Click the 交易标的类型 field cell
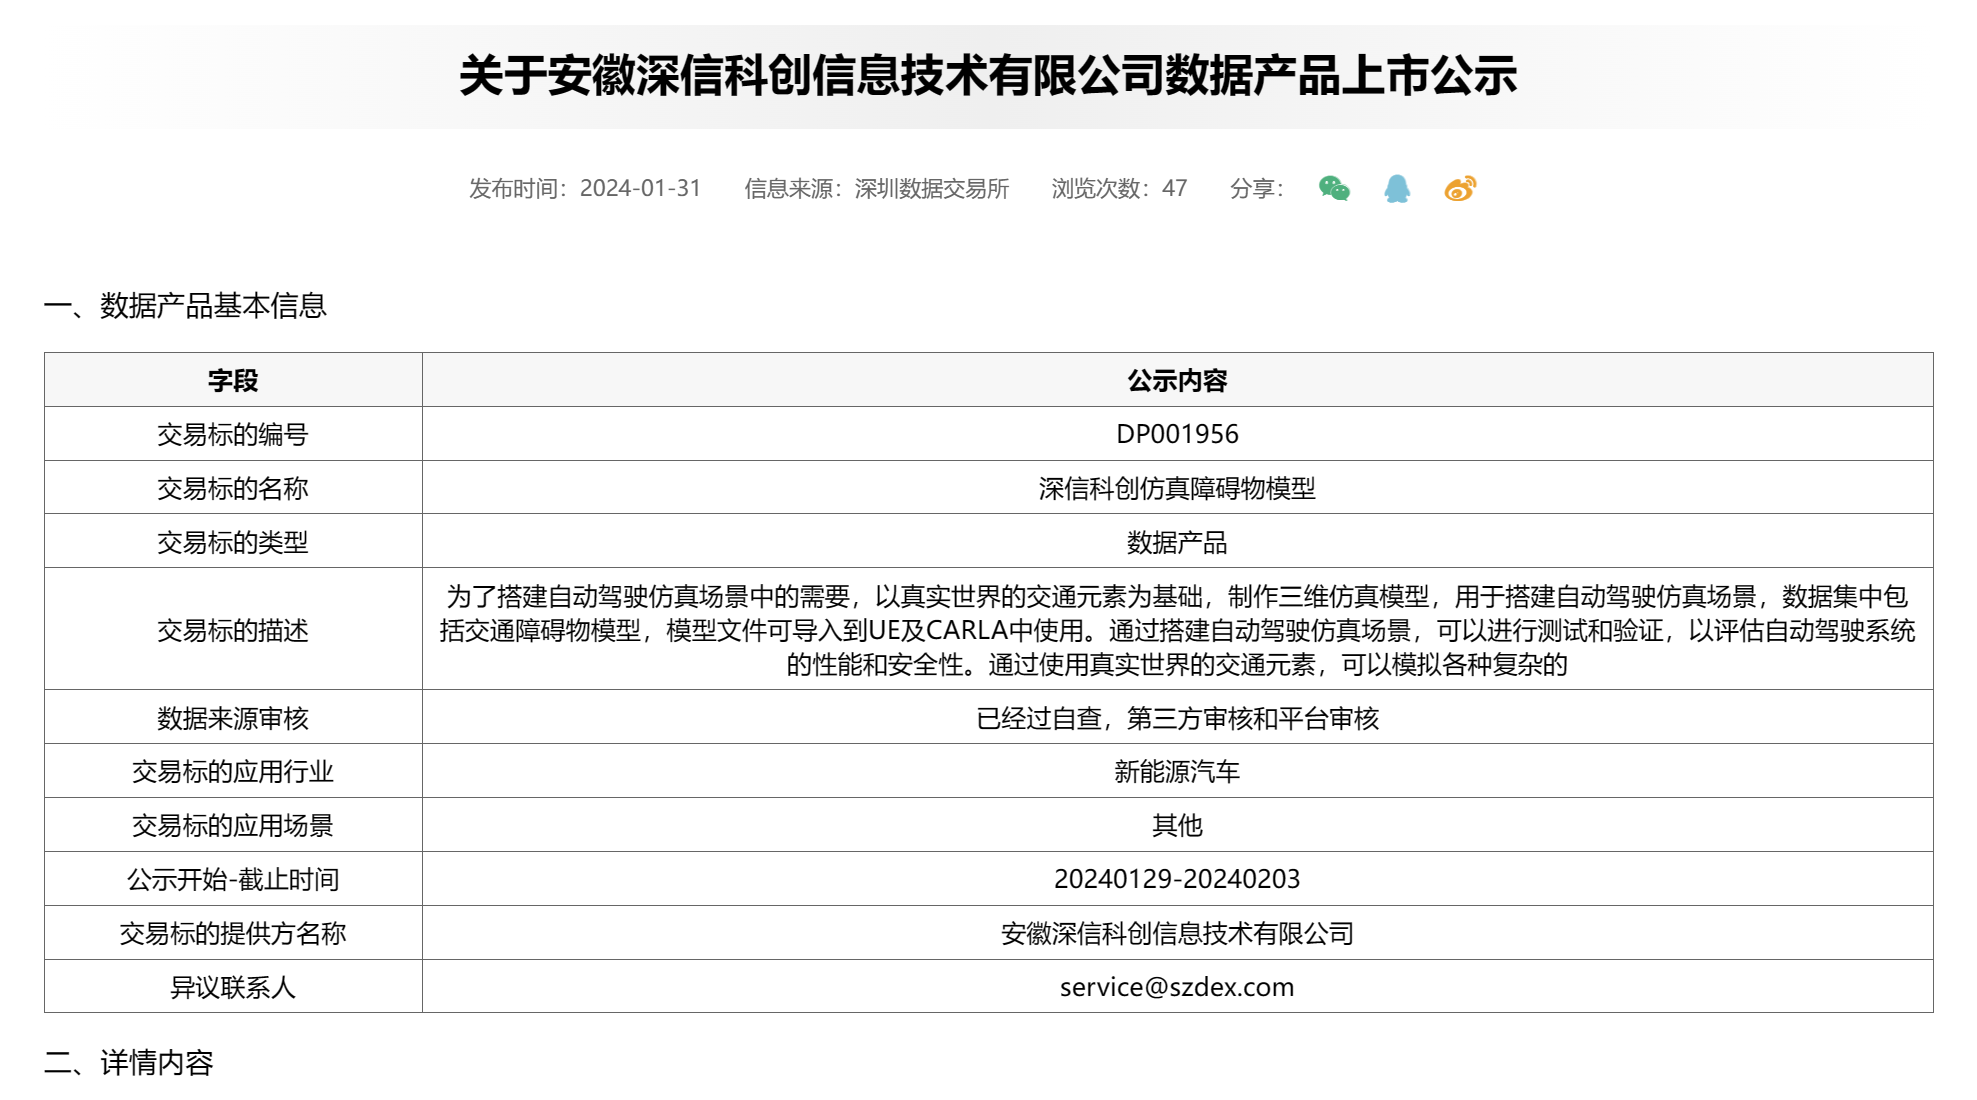 click(x=233, y=542)
